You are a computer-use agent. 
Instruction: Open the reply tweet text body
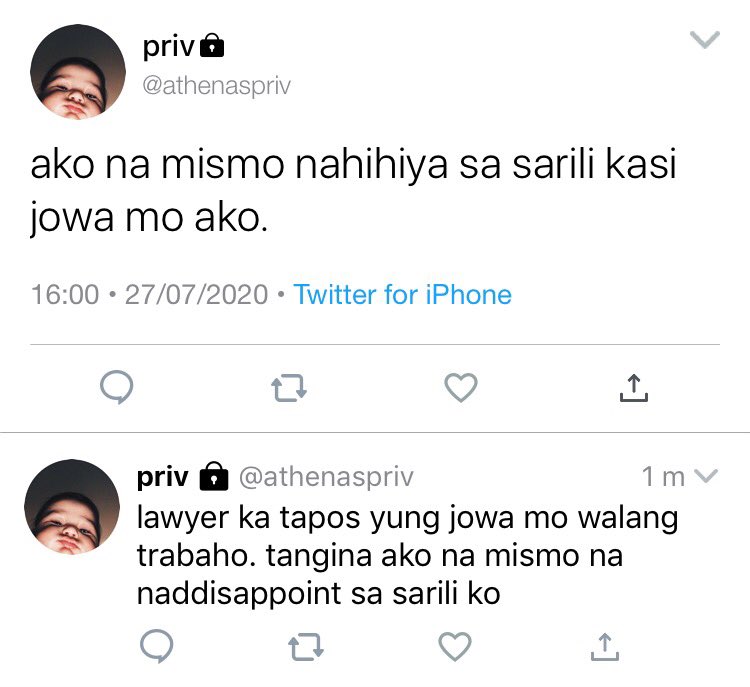(408, 555)
